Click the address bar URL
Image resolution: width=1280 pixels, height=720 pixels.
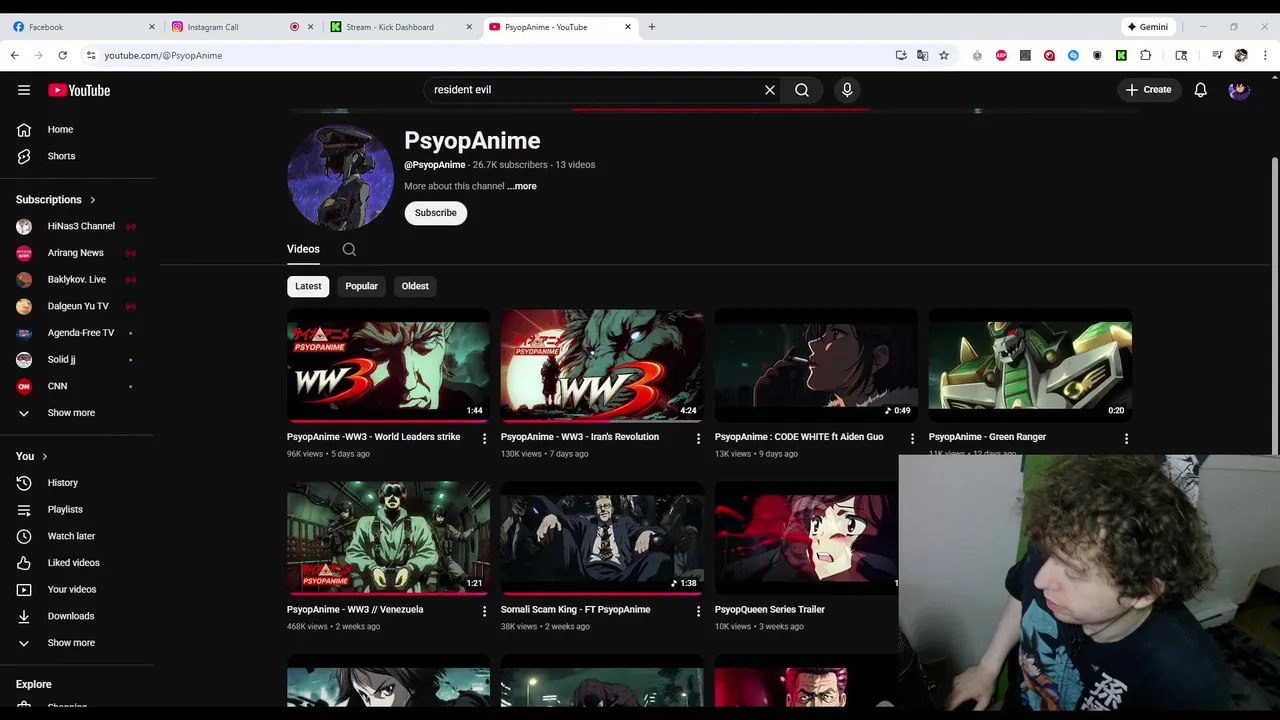pos(163,55)
